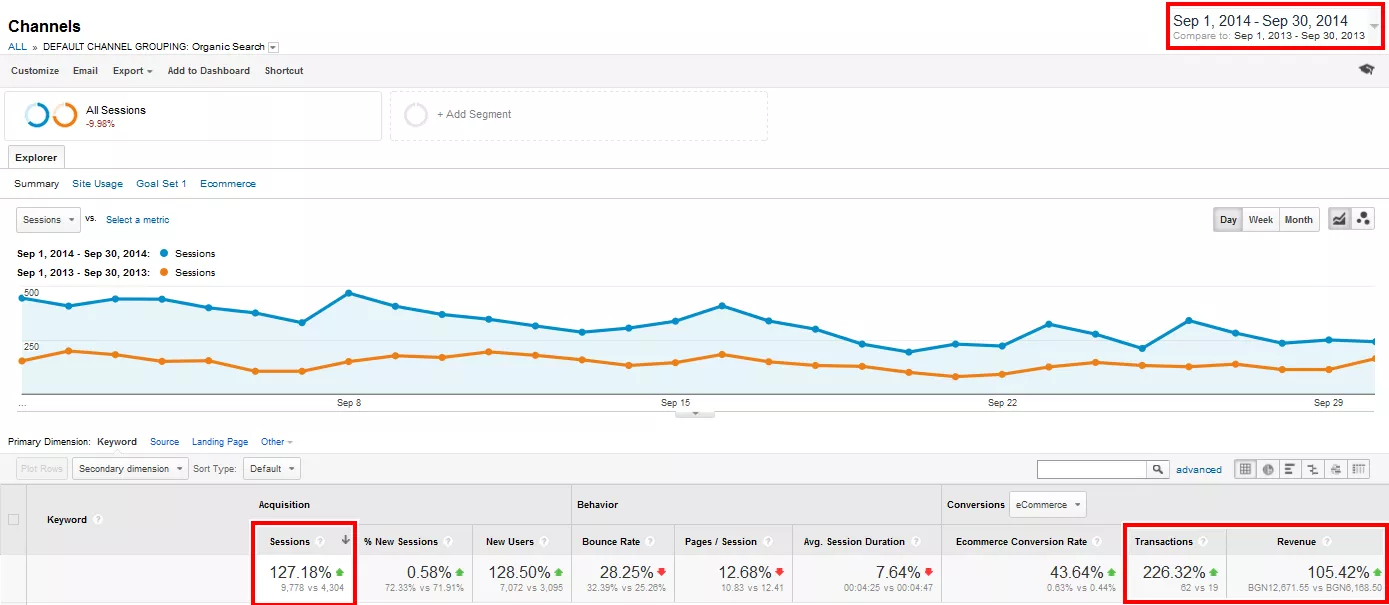Select the pivot table view icon
The height and width of the screenshot is (605, 1389).
point(1359,469)
